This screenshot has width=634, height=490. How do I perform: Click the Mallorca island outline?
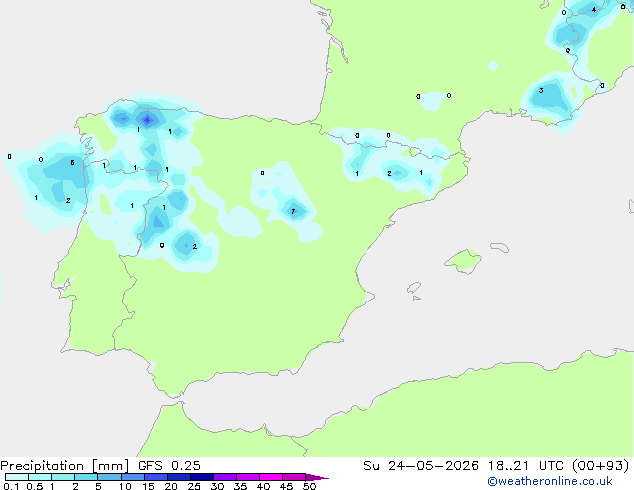pyautogui.click(x=463, y=261)
